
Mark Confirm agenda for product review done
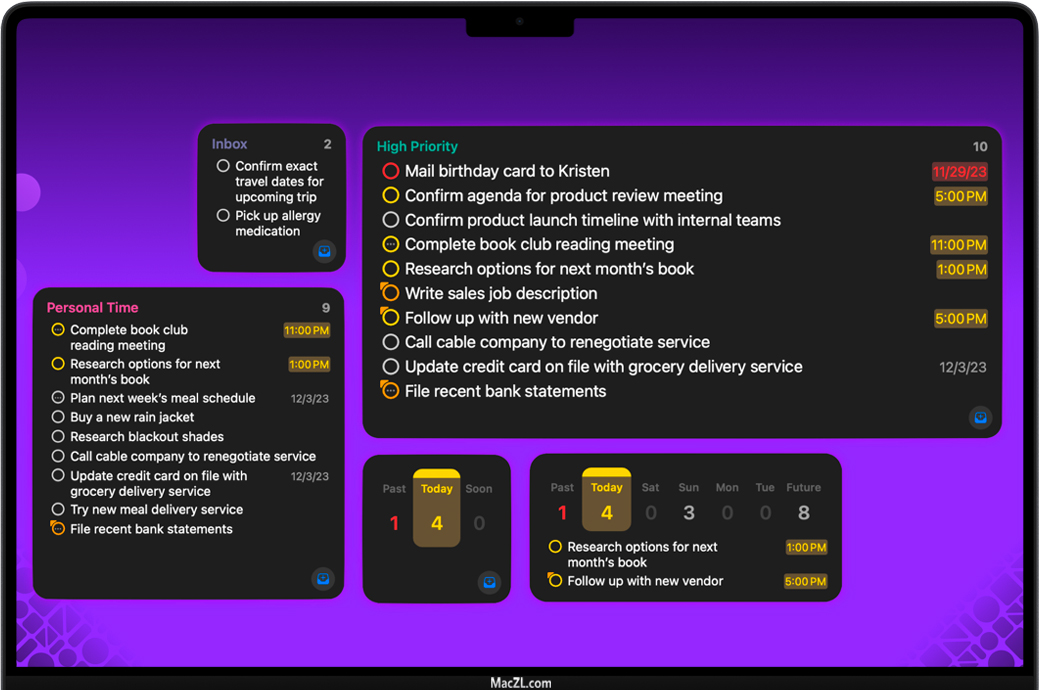pos(391,196)
